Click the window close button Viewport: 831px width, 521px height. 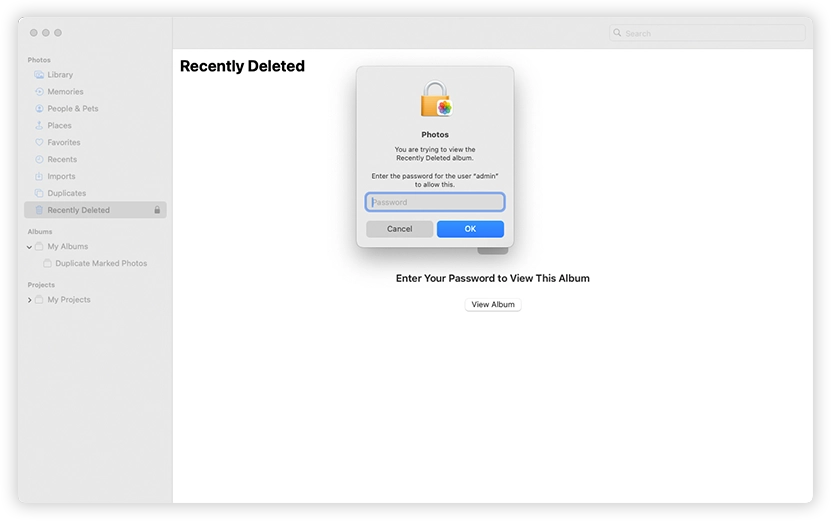(x=33, y=33)
